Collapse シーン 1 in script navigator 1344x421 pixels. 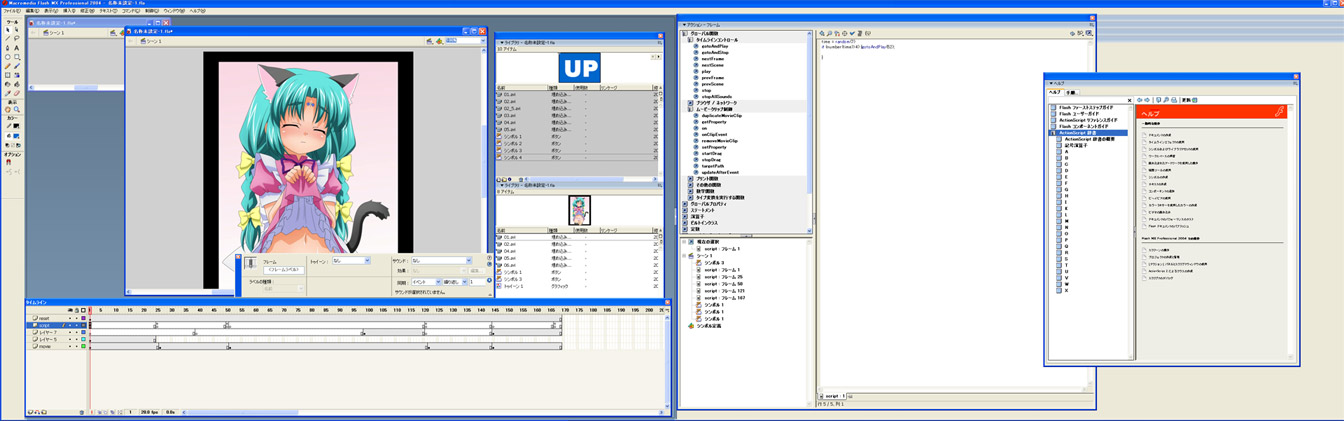(684, 256)
